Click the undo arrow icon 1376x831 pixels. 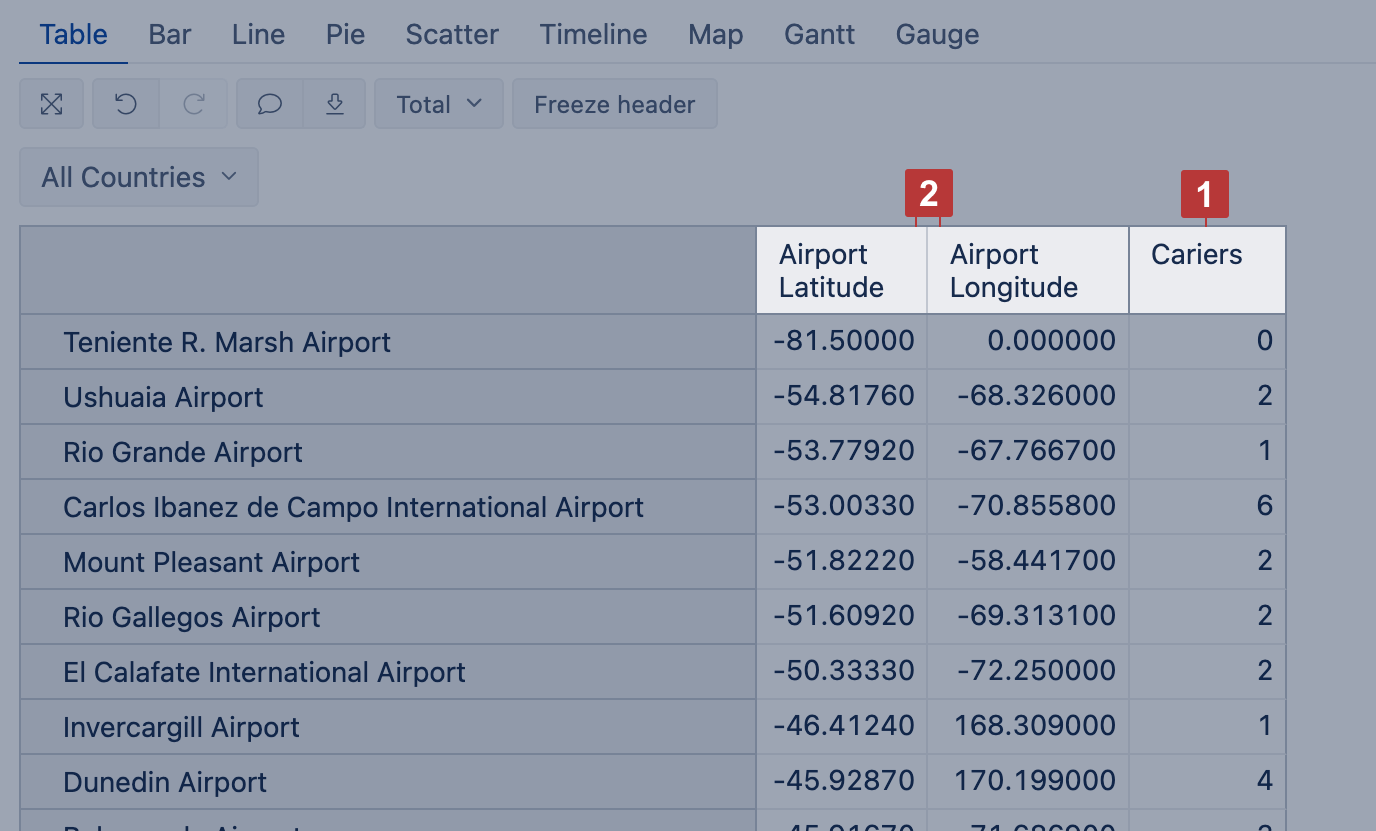(x=126, y=104)
